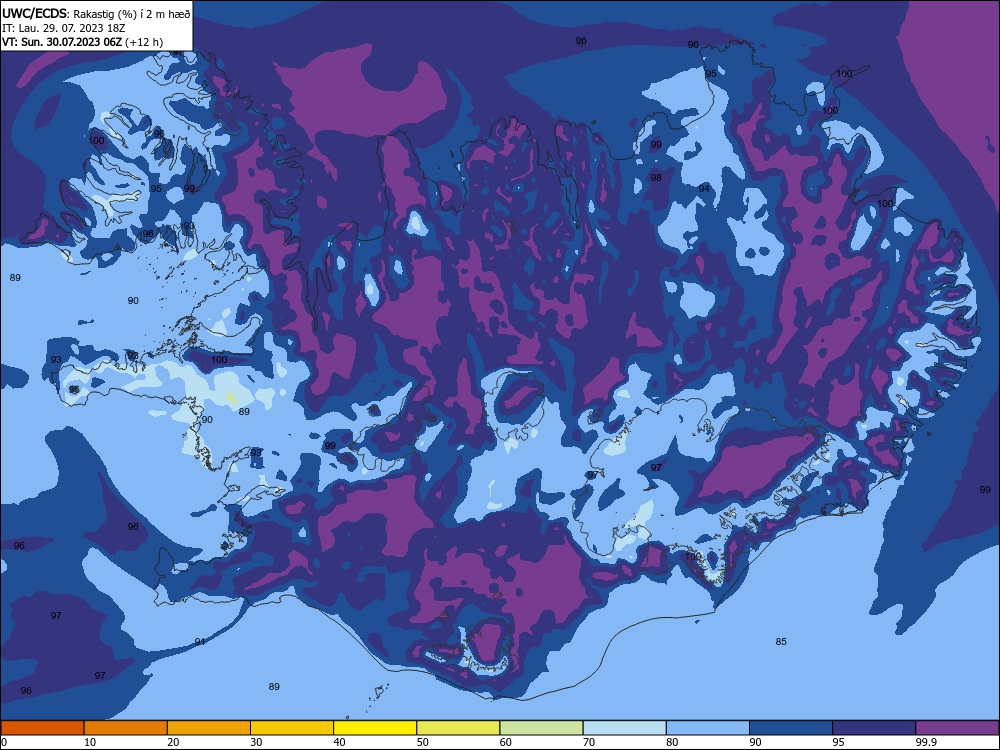Click the 30–40 golden legend swatch
The height and width of the screenshot is (750, 1000).
pyautogui.click(x=292, y=728)
